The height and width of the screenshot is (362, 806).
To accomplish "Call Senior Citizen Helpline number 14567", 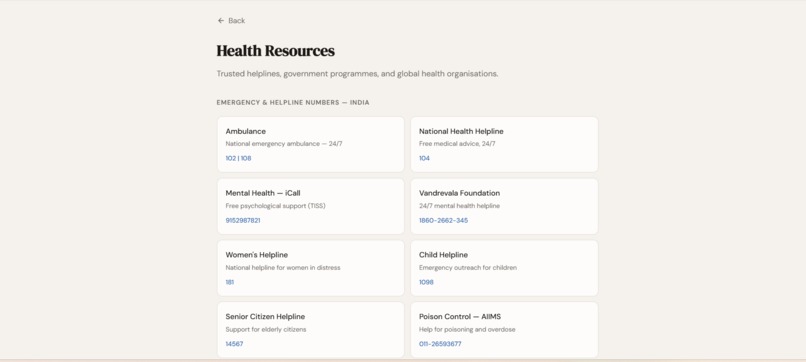I will [234, 343].
